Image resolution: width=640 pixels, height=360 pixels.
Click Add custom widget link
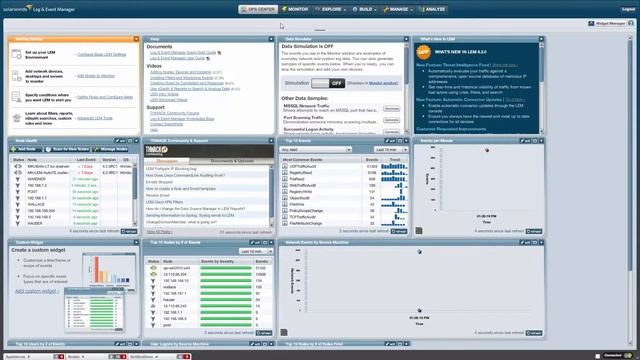click(x=37, y=291)
